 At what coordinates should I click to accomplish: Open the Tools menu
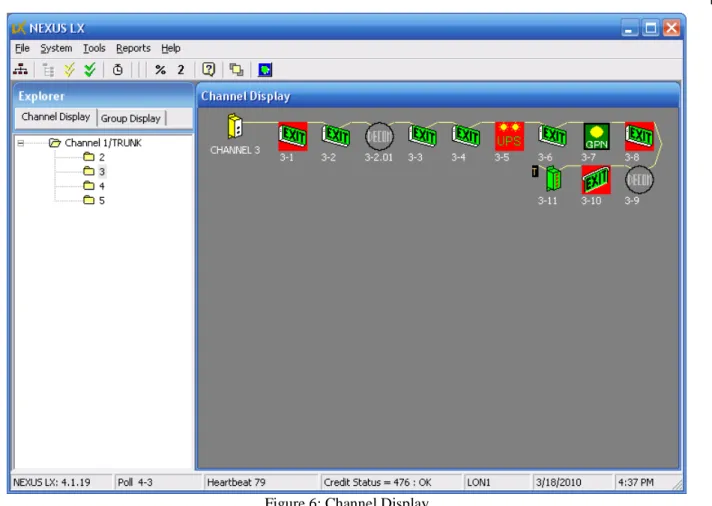(x=94, y=48)
